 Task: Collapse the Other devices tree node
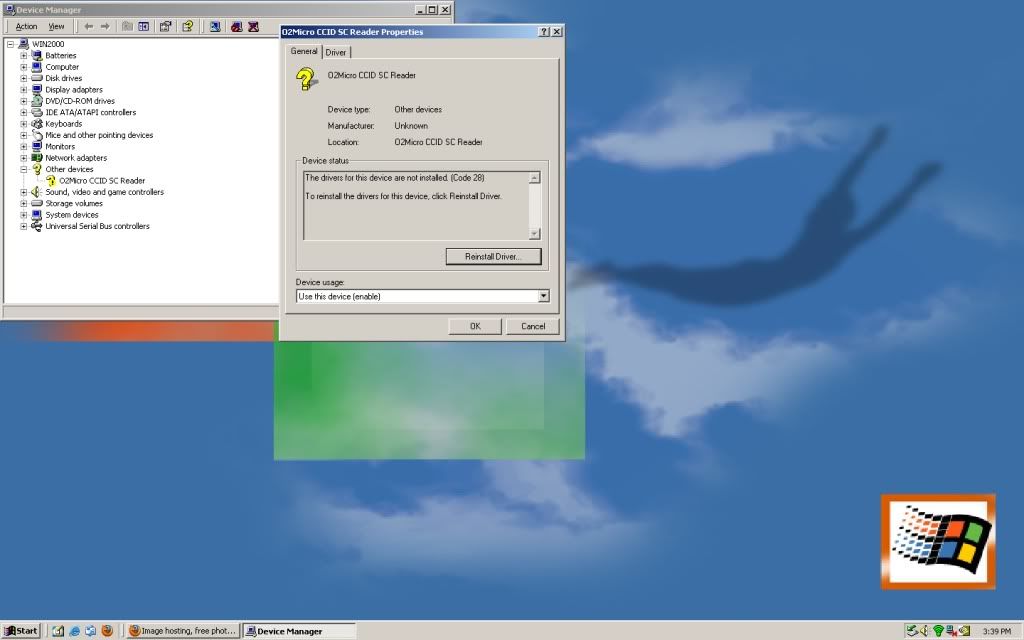tap(23, 170)
